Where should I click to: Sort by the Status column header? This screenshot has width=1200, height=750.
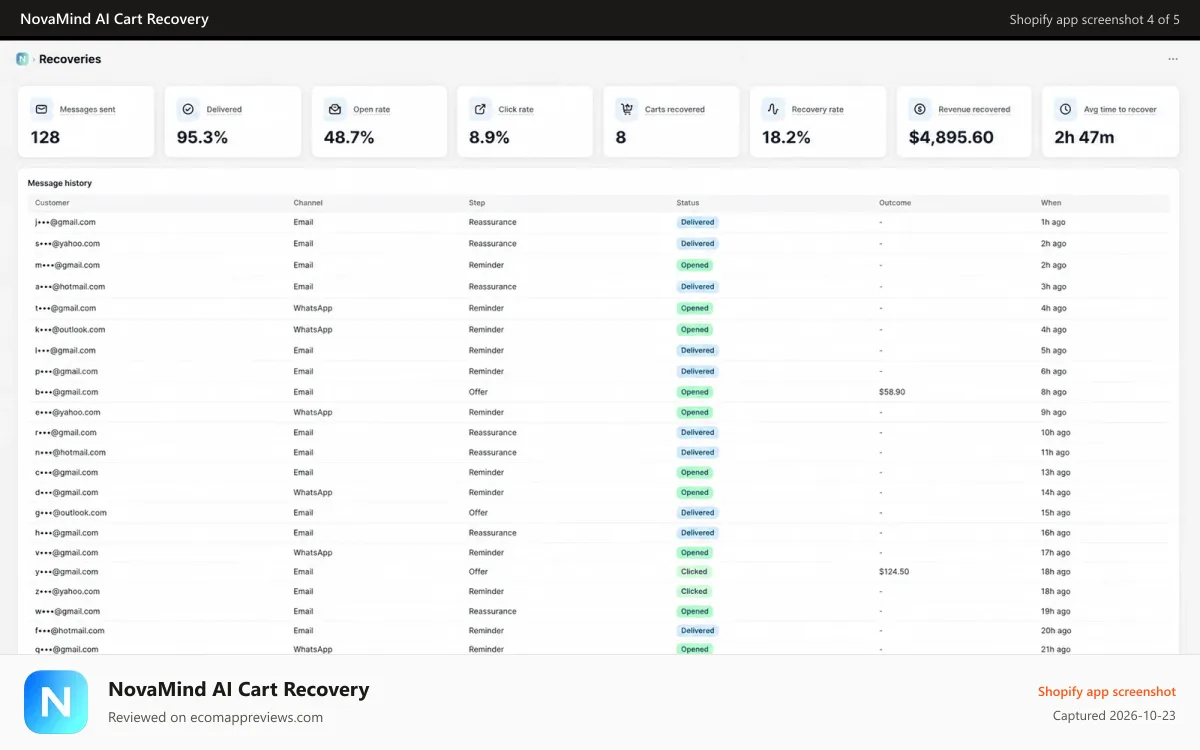688,203
